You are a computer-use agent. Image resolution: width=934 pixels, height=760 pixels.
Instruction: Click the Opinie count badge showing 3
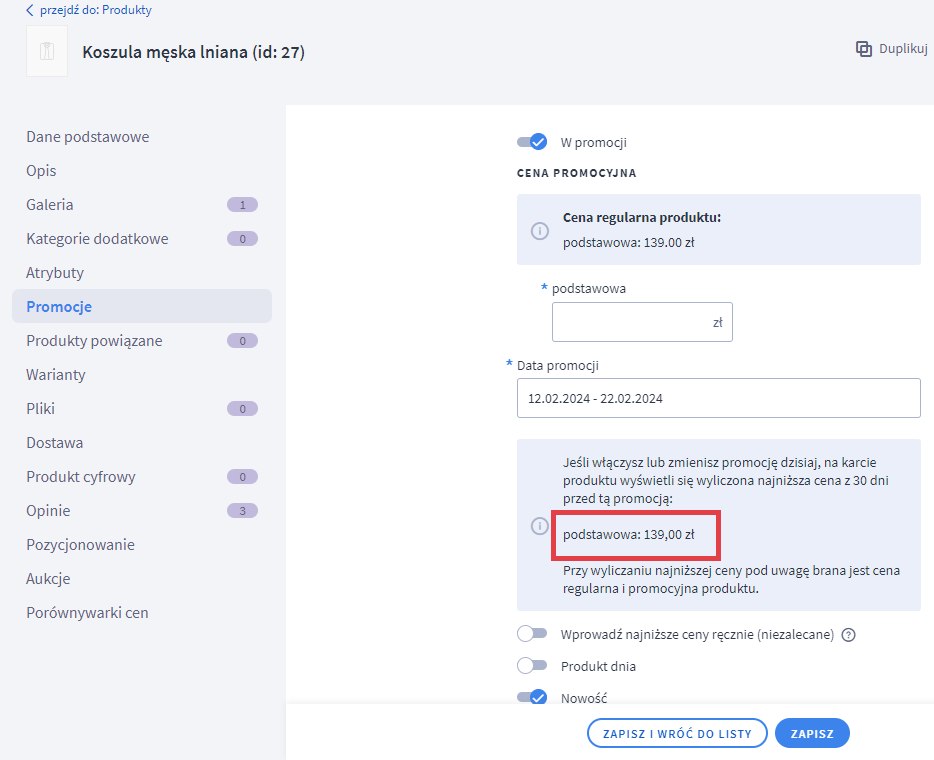tap(242, 511)
